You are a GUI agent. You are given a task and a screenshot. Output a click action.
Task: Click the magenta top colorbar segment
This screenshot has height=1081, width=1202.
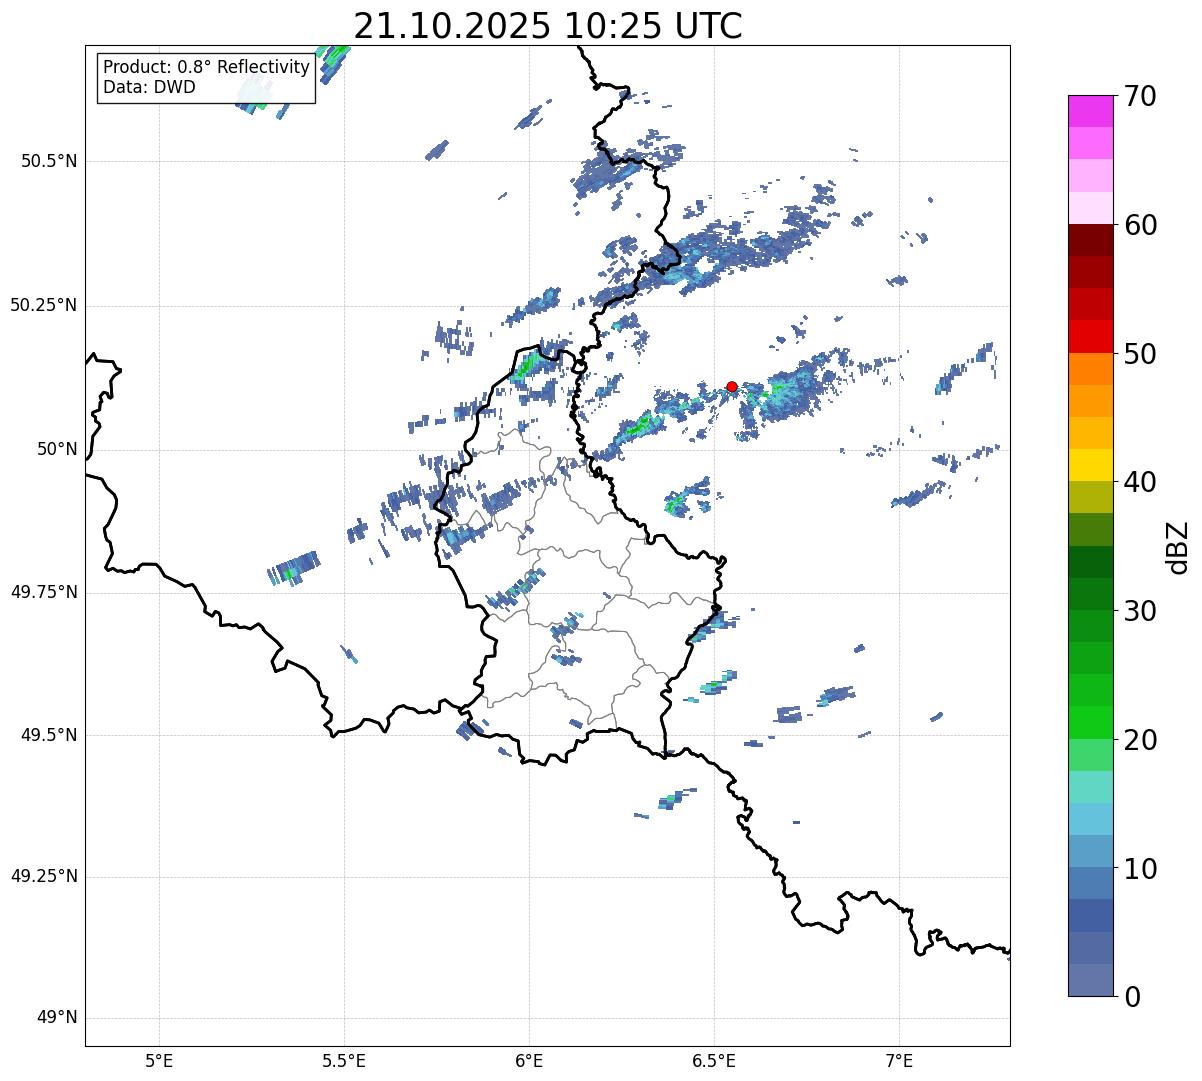[1091, 111]
